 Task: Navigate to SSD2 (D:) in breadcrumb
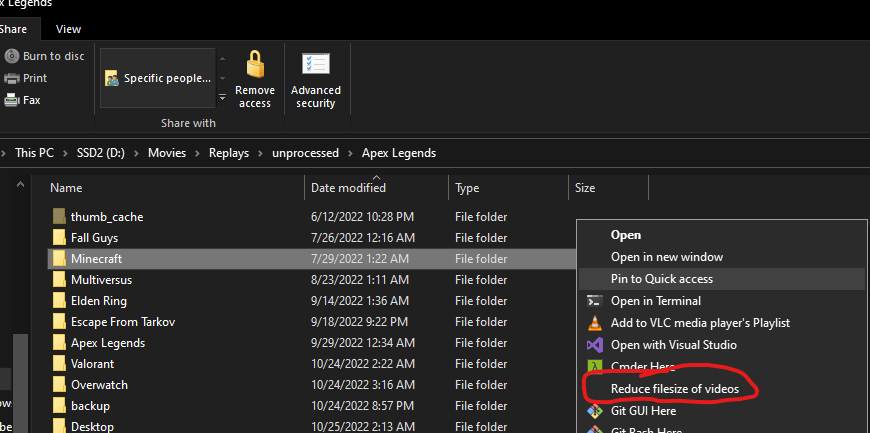[101, 153]
